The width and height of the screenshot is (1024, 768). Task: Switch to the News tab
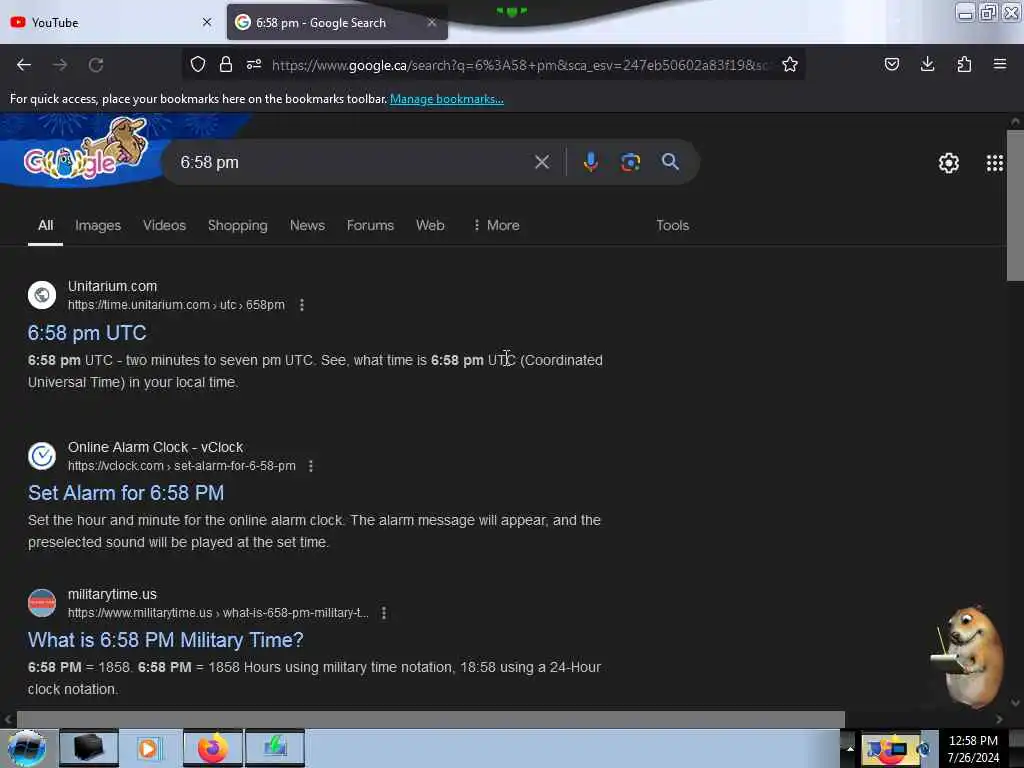(x=307, y=225)
